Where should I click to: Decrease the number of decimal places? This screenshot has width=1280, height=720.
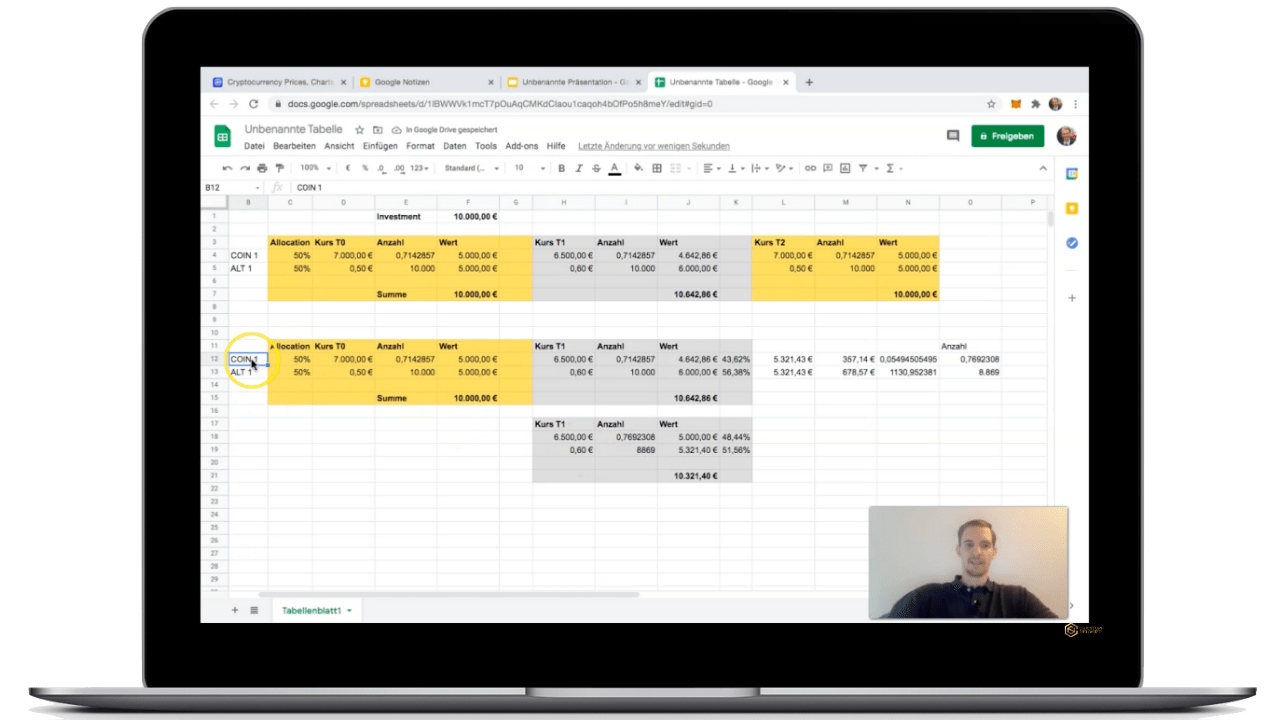(x=381, y=168)
